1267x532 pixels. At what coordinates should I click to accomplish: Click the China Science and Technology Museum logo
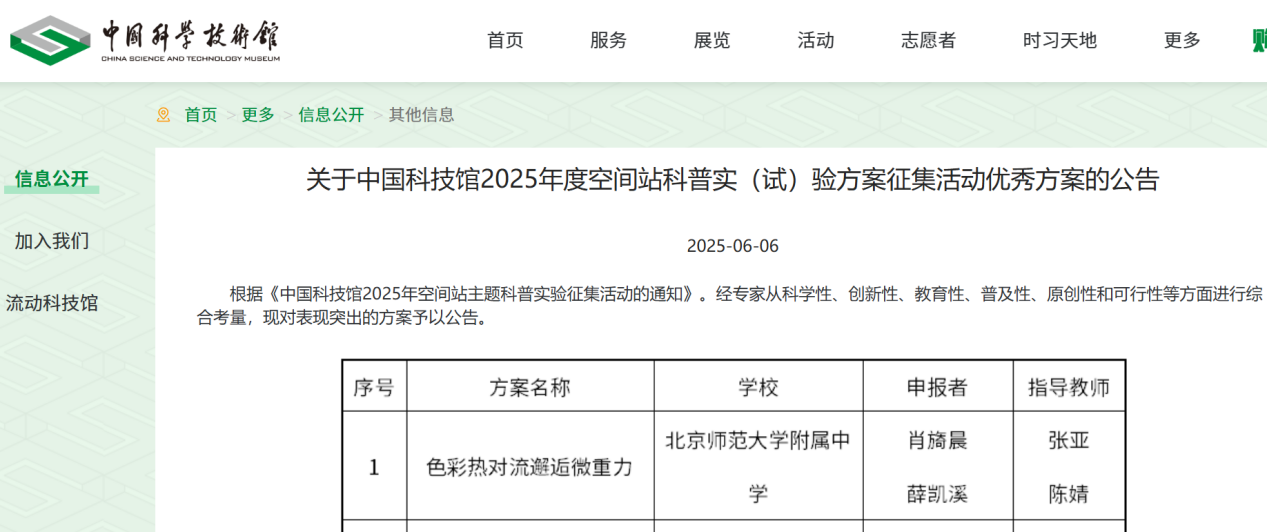click(x=146, y=39)
